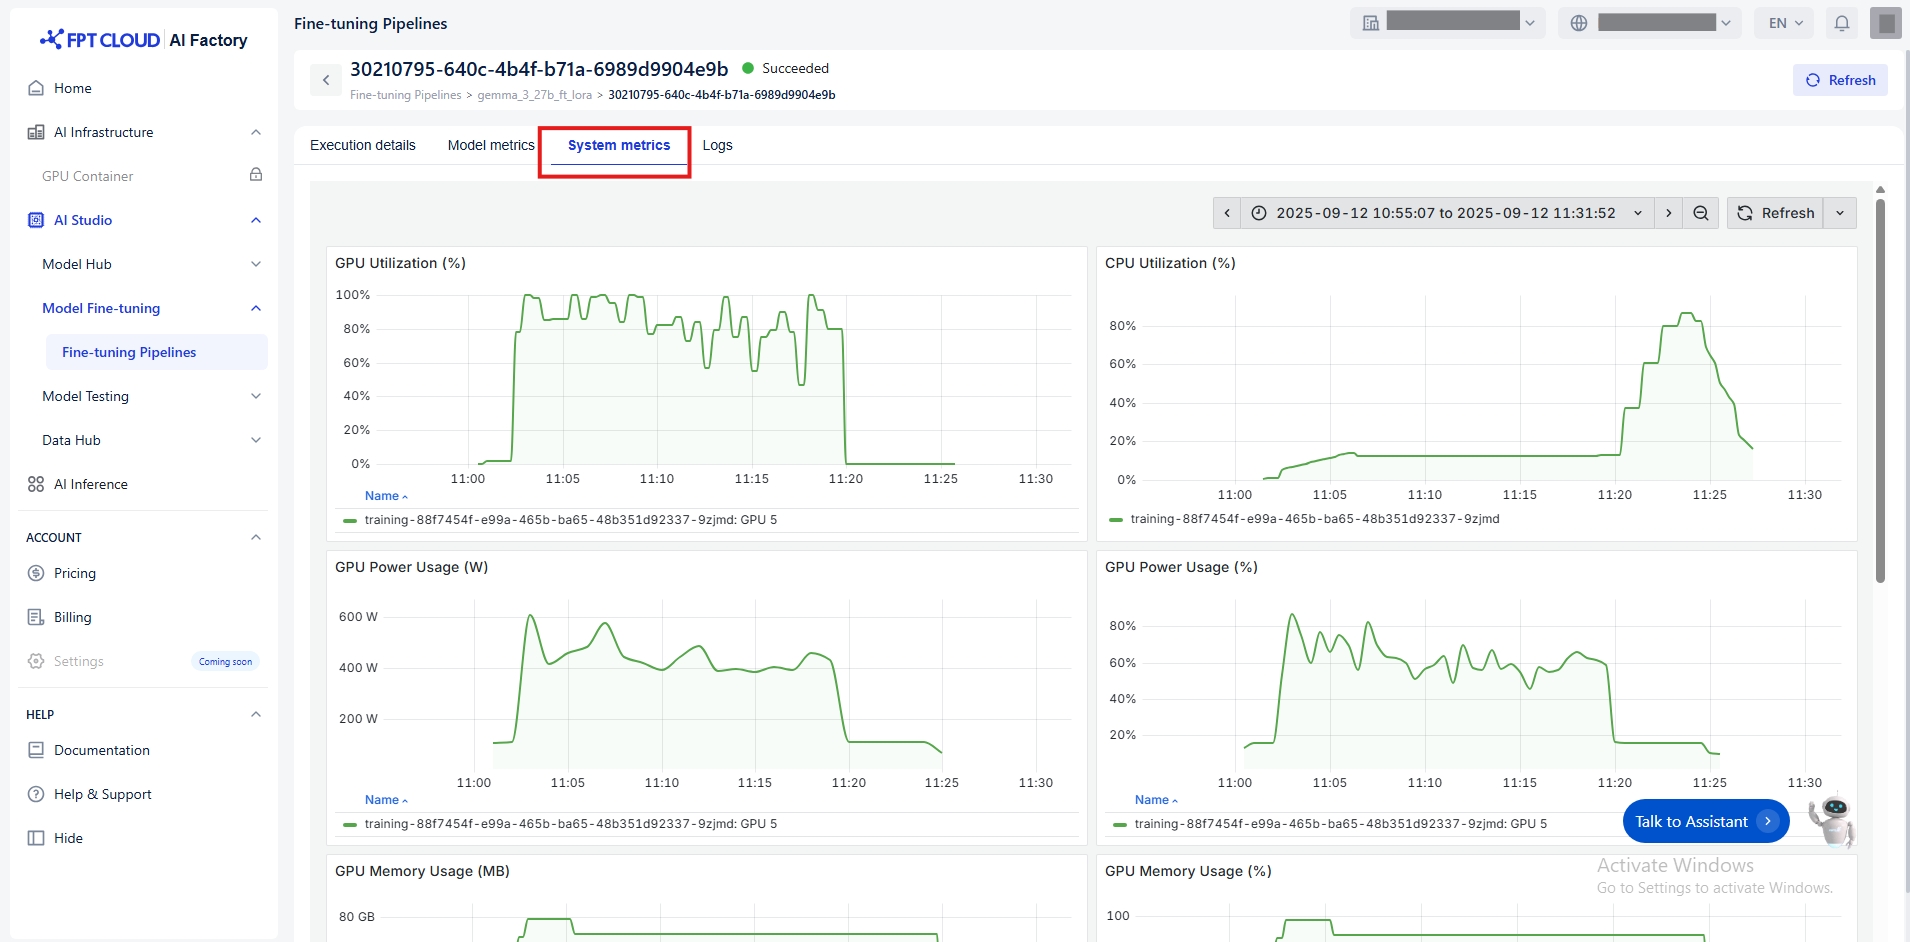The image size is (1910, 942).
Task: Go to previous time range arrow
Action: pyautogui.click(x=1227, y=213)
